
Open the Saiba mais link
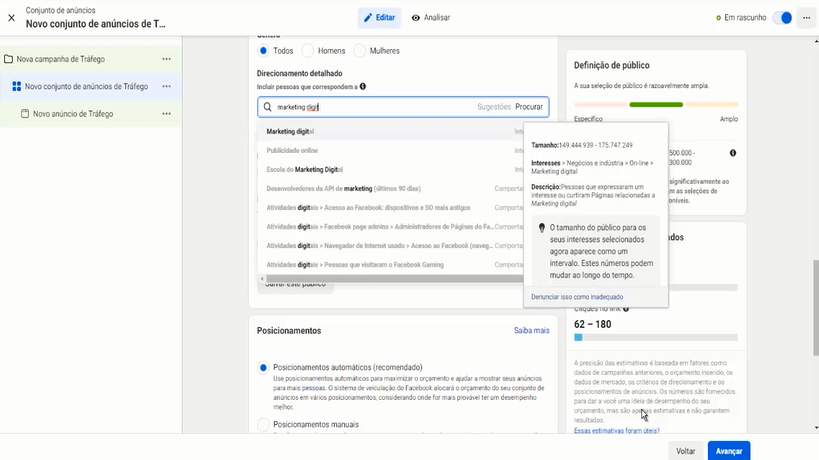[531, 331]
